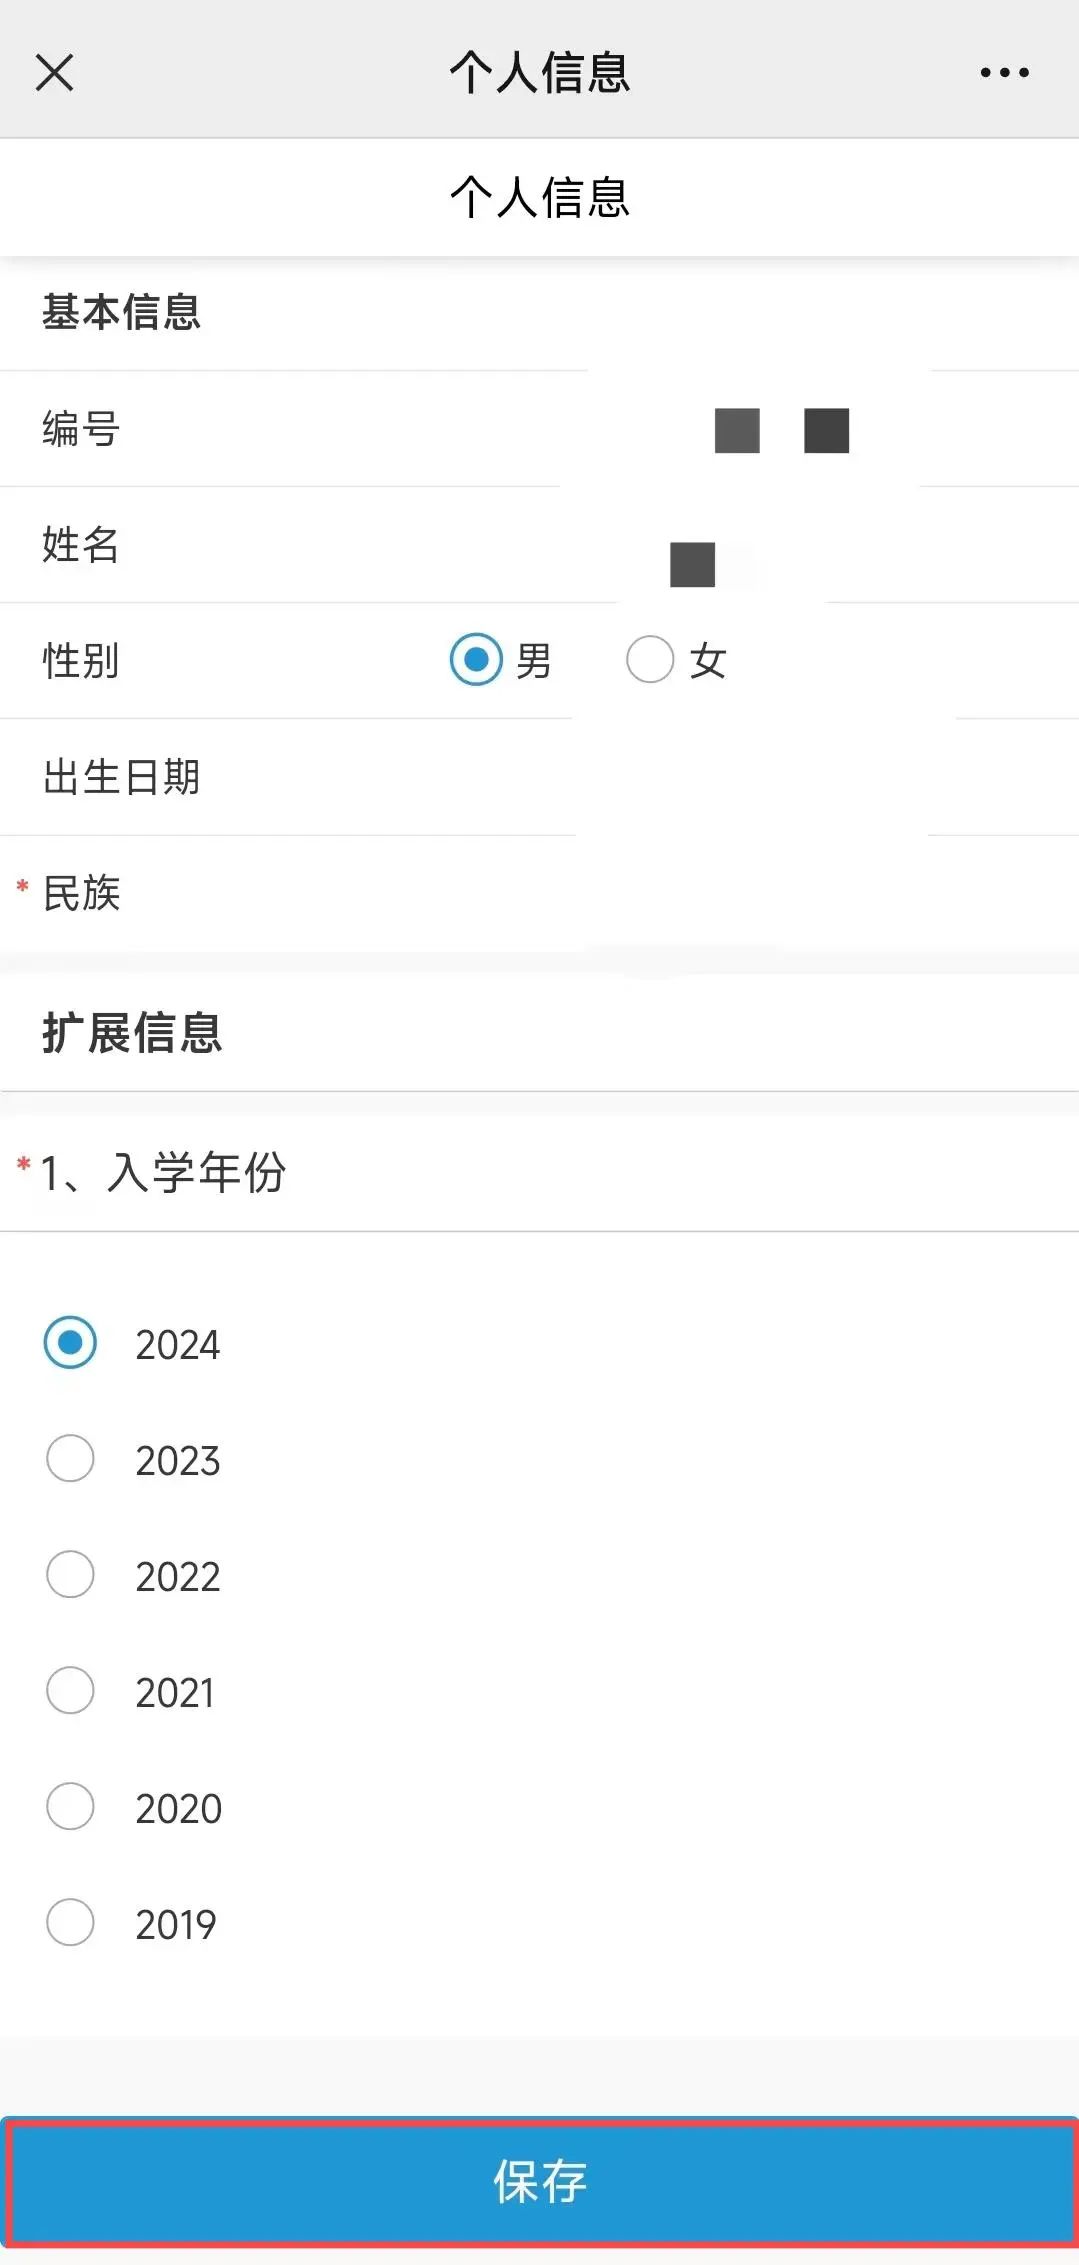Open the three-dot more options menu
Image resolution: width=1079 pixels, height=2265 pixels.
(1004, 72)
